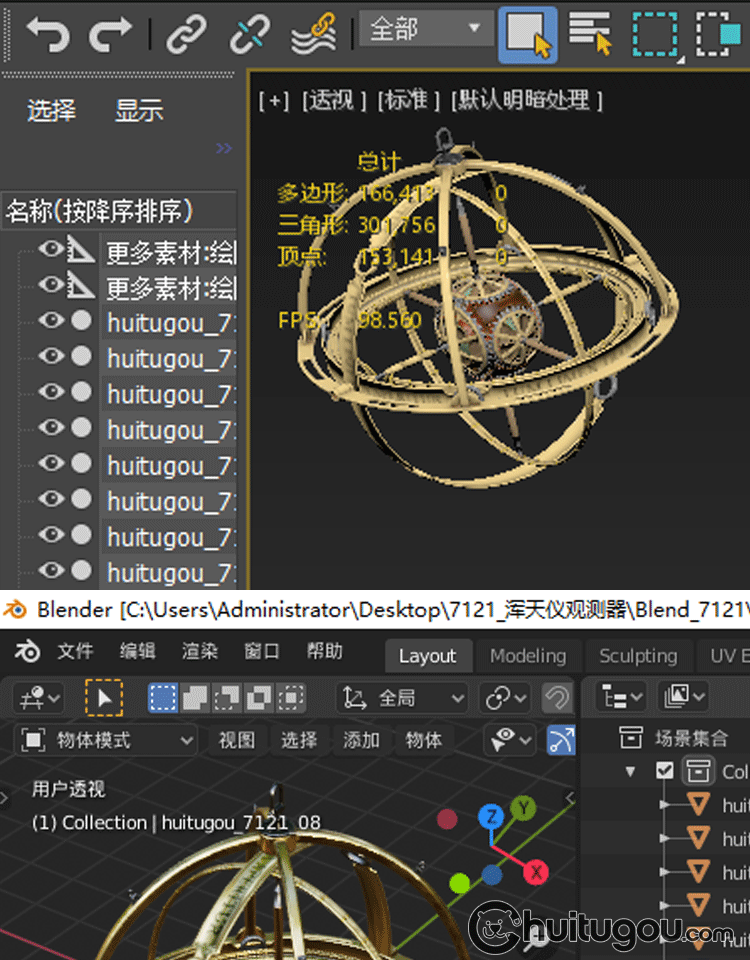Activate the Select and Link chain icon
This screenshot has width=750, height=960.
[185, 34]
